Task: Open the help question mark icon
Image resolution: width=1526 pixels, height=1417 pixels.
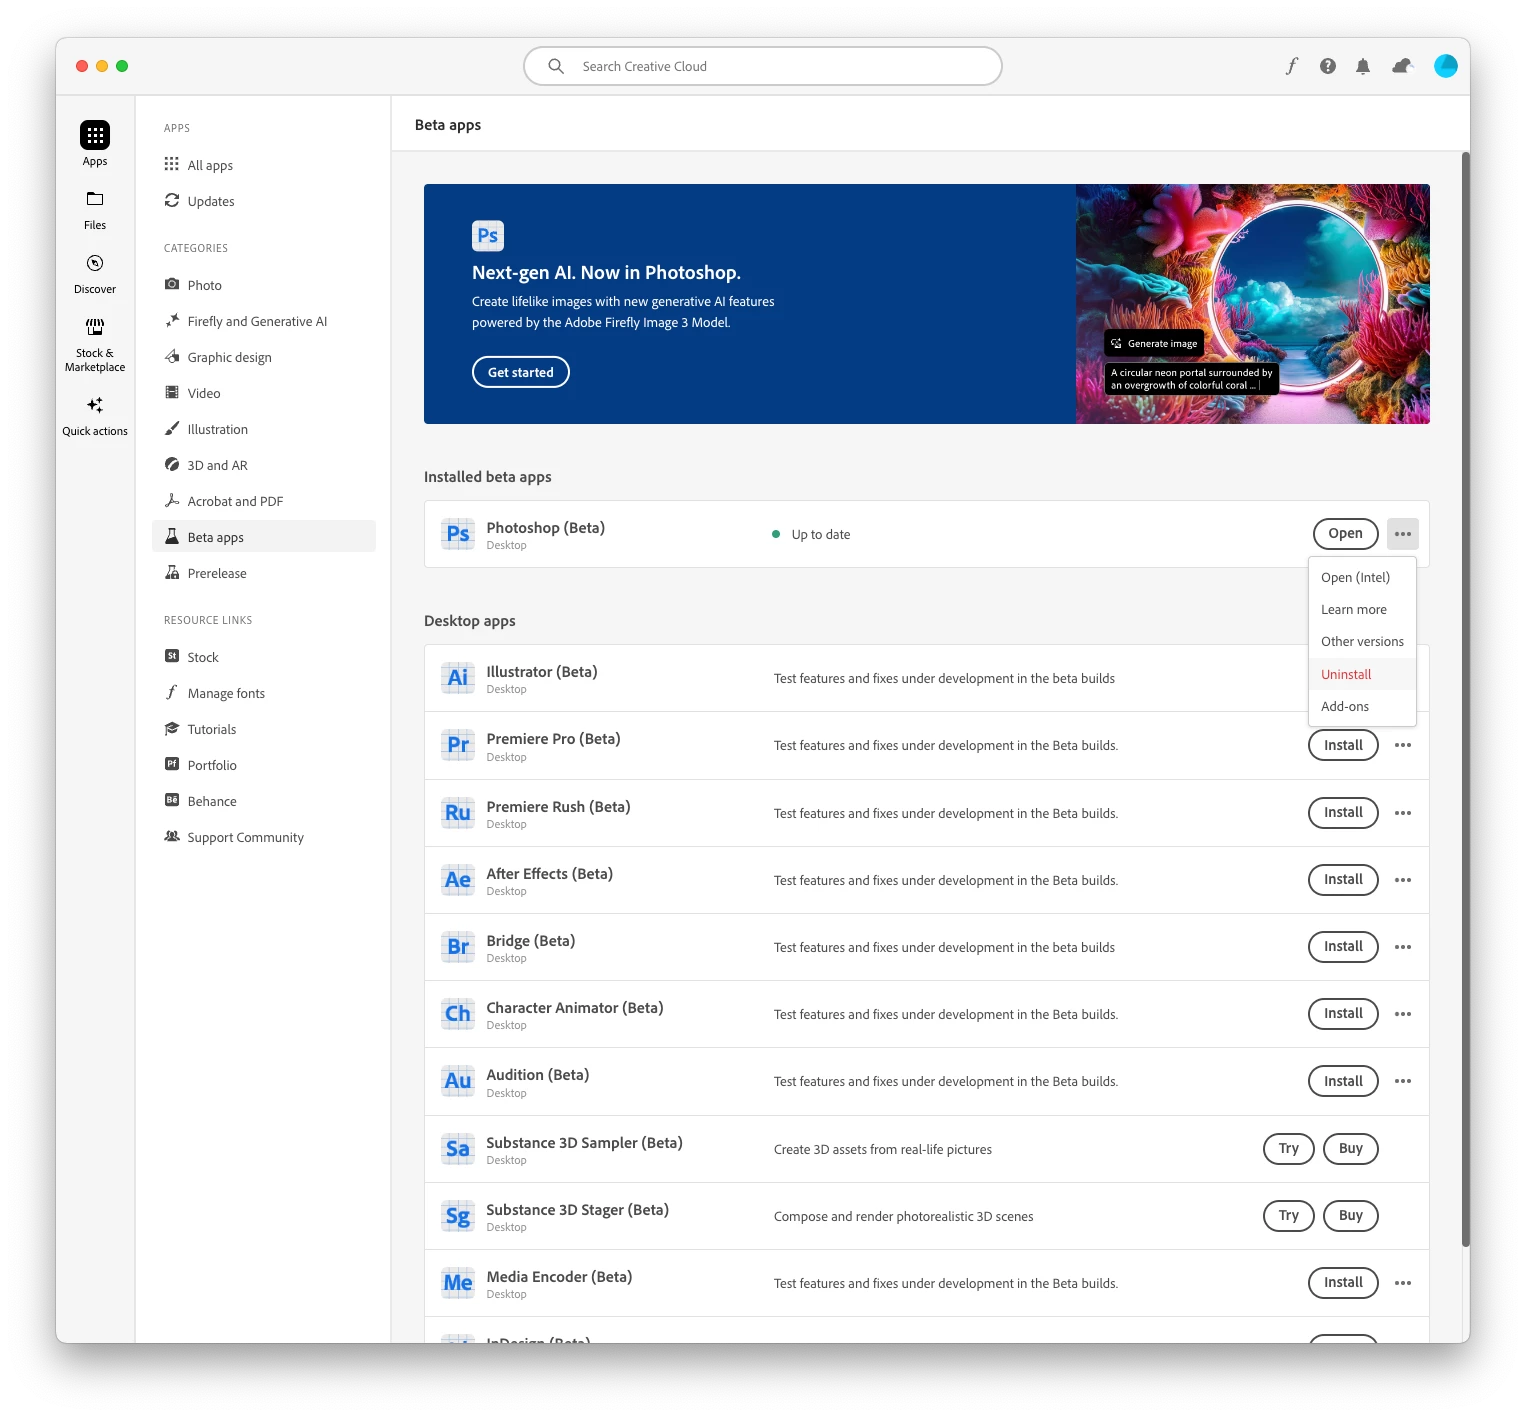Action: 1328,66
